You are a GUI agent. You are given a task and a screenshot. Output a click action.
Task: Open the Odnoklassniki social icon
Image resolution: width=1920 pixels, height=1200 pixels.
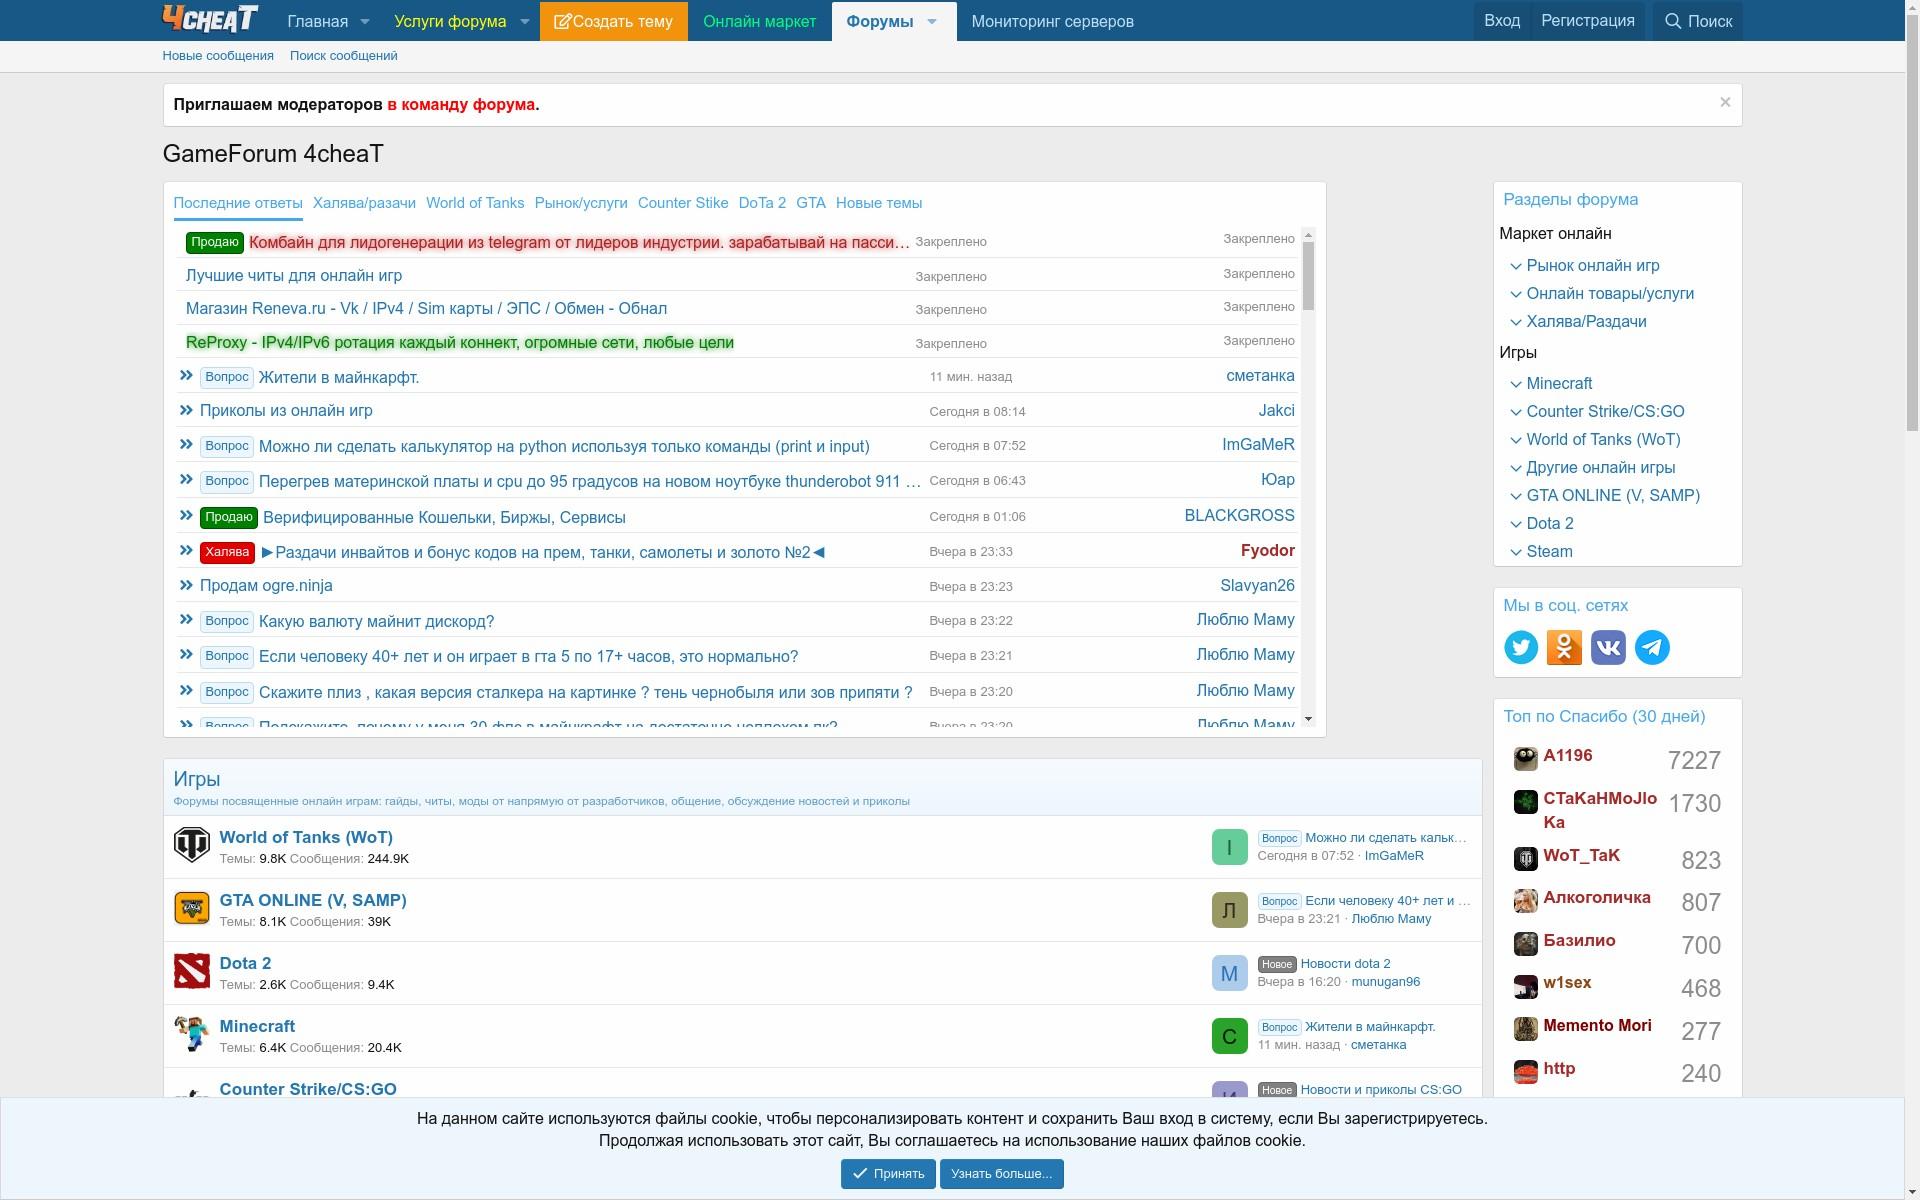(x=1564, y=647)
